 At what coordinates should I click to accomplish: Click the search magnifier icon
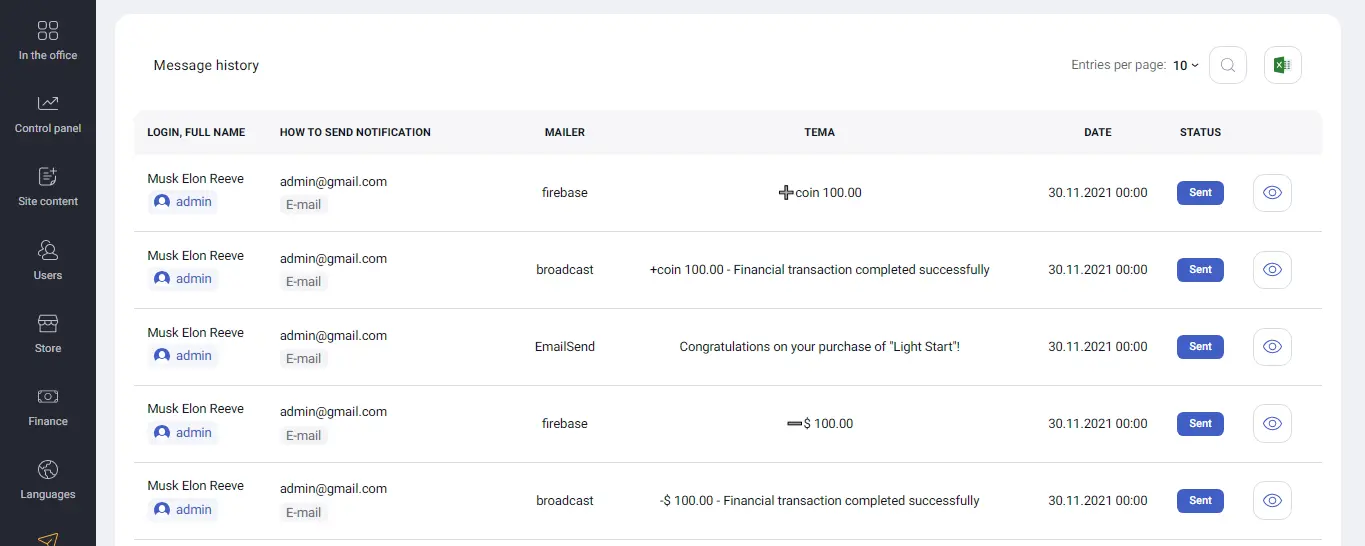1228,66
